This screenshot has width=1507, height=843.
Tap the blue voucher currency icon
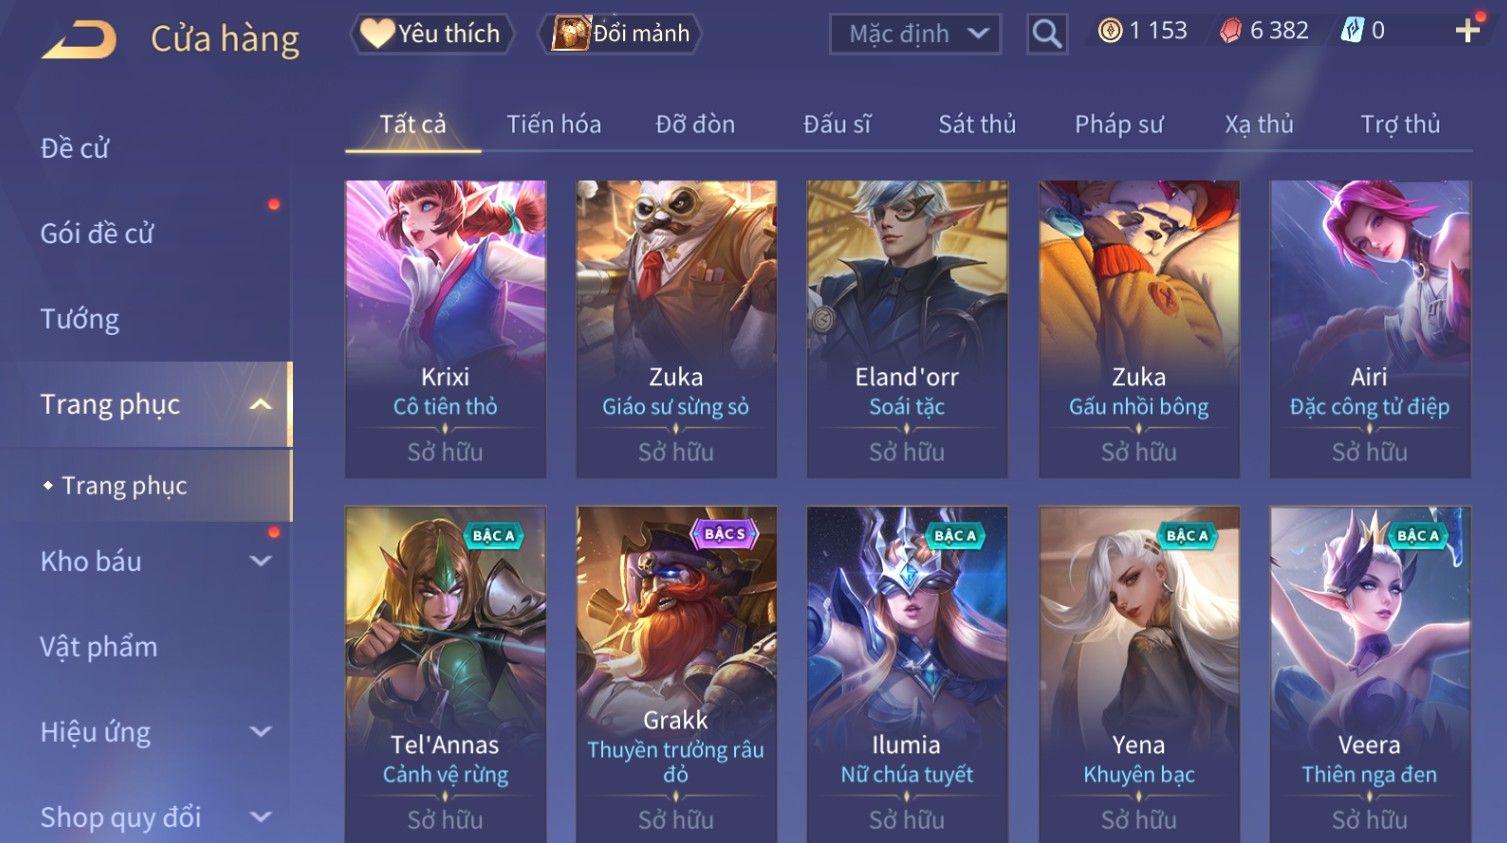pyautogui.click(x=1352, y=31)
